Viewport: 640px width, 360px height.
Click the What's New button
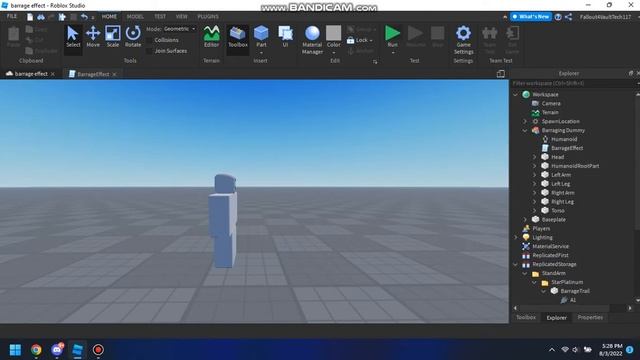(531, 17)
